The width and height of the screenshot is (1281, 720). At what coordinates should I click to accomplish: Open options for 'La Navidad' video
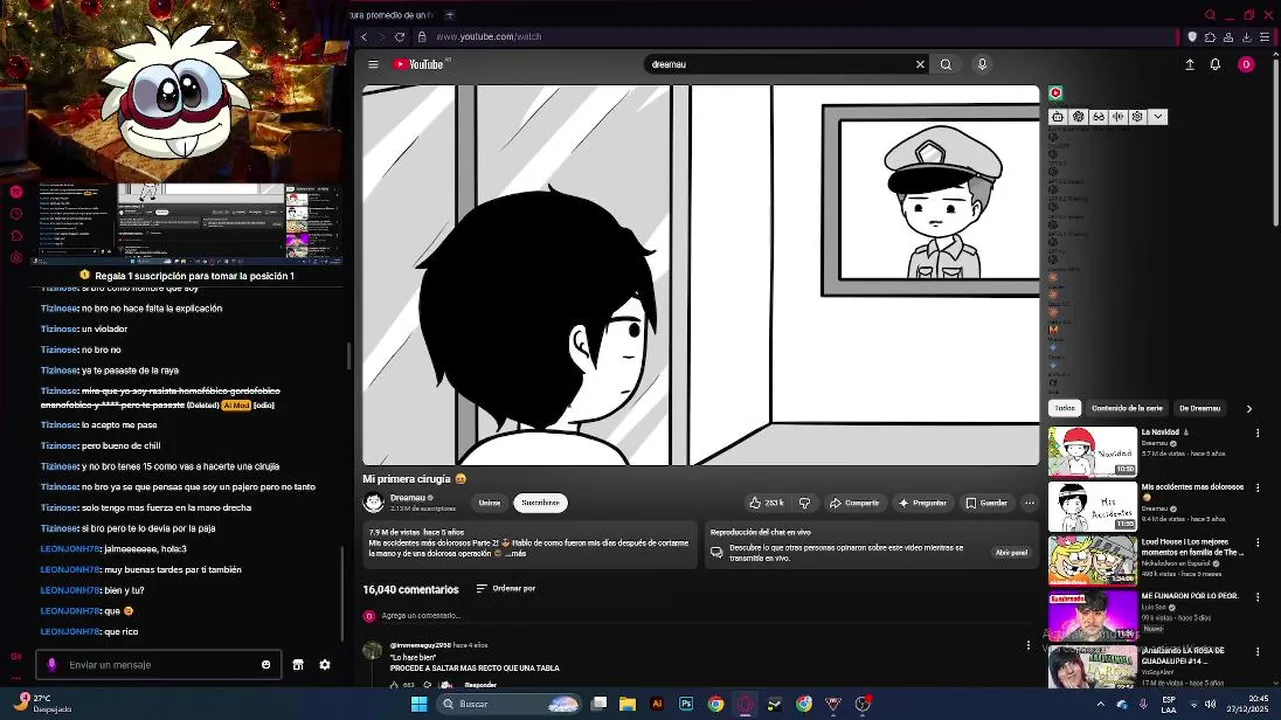[1258, 433]
